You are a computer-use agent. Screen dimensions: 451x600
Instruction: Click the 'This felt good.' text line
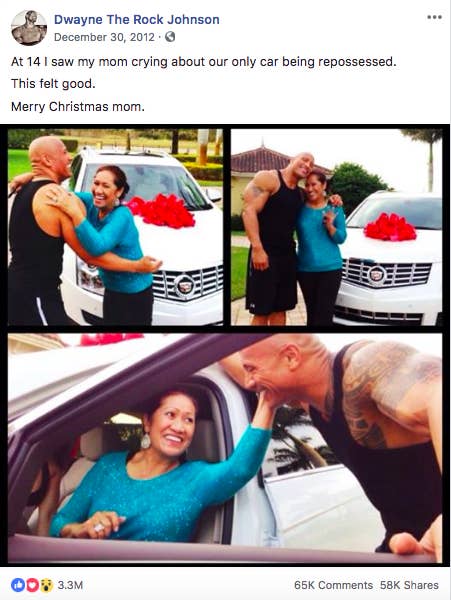pyautogui.click(x=53, y=84)
